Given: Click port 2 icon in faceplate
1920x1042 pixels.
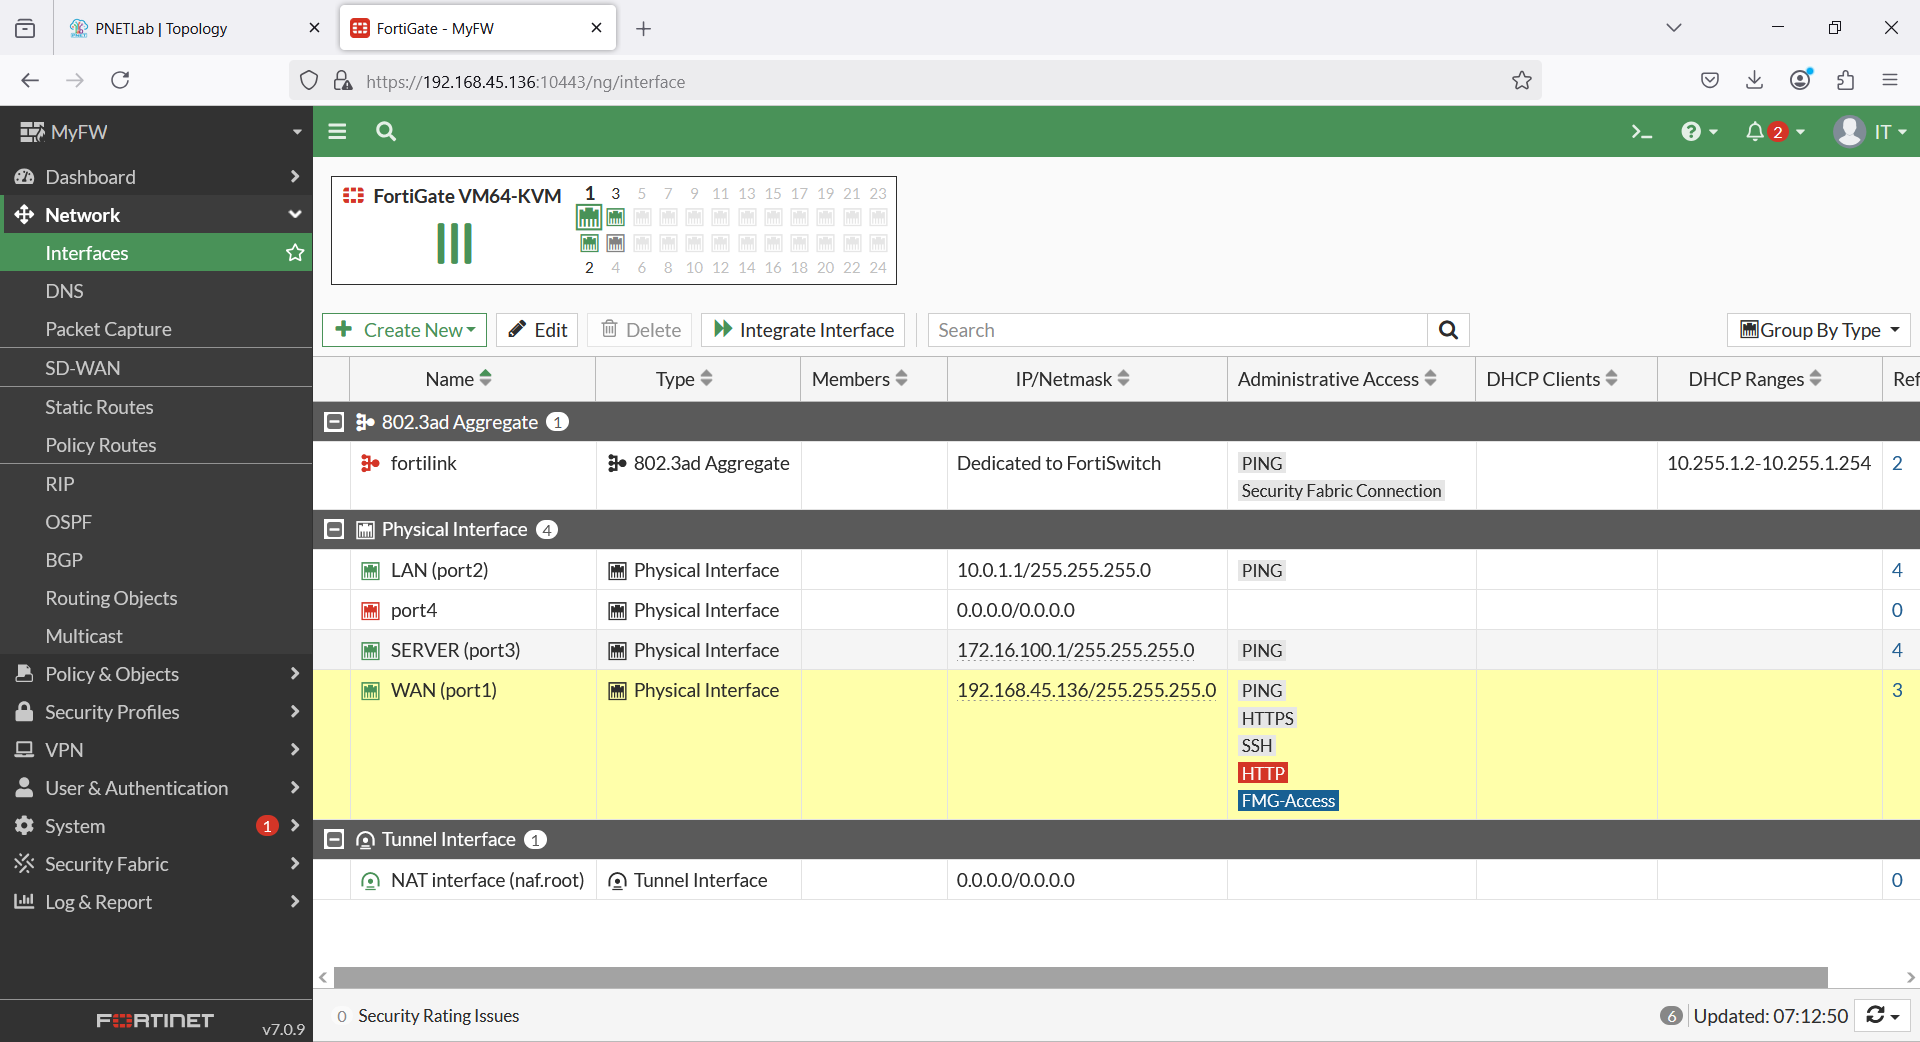Looking at the screenshot, I should (589, 243).
